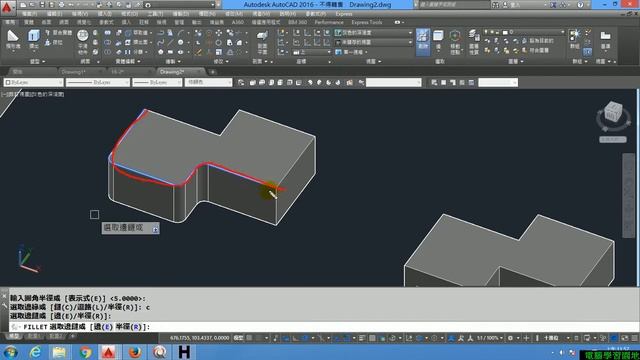
Task: Click the Match Layer button
Action: [536, 51]
